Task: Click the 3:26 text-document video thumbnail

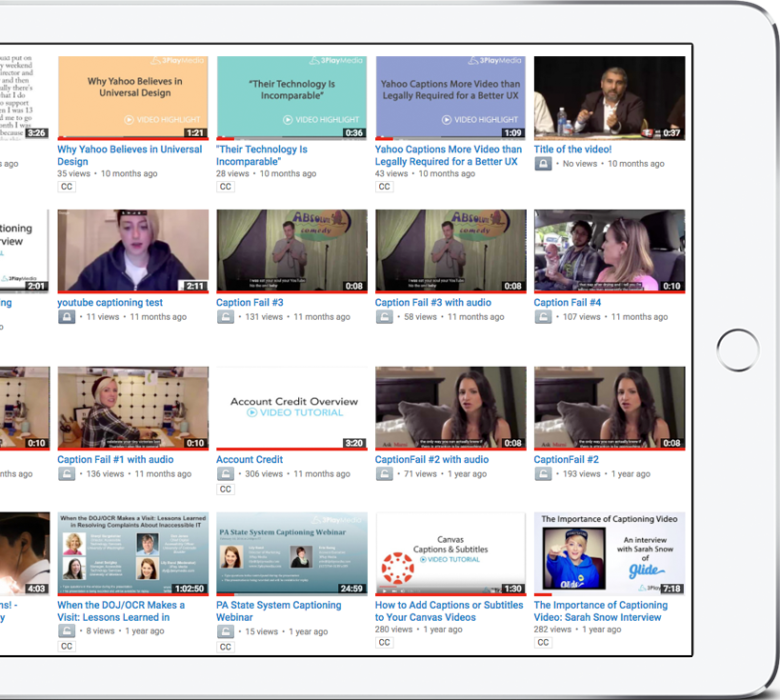Action: click(x=24, y=98)
